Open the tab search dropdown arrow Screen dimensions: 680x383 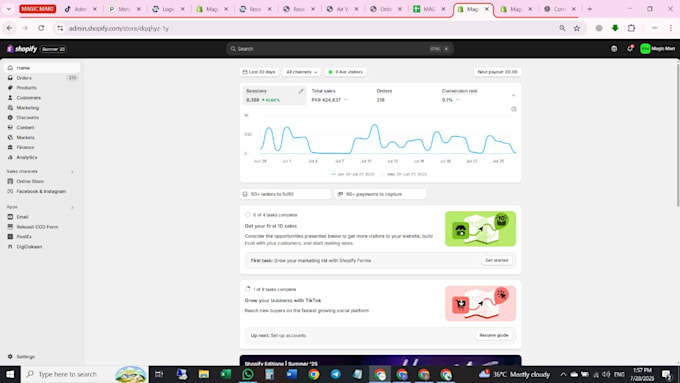tap(9, 9)
